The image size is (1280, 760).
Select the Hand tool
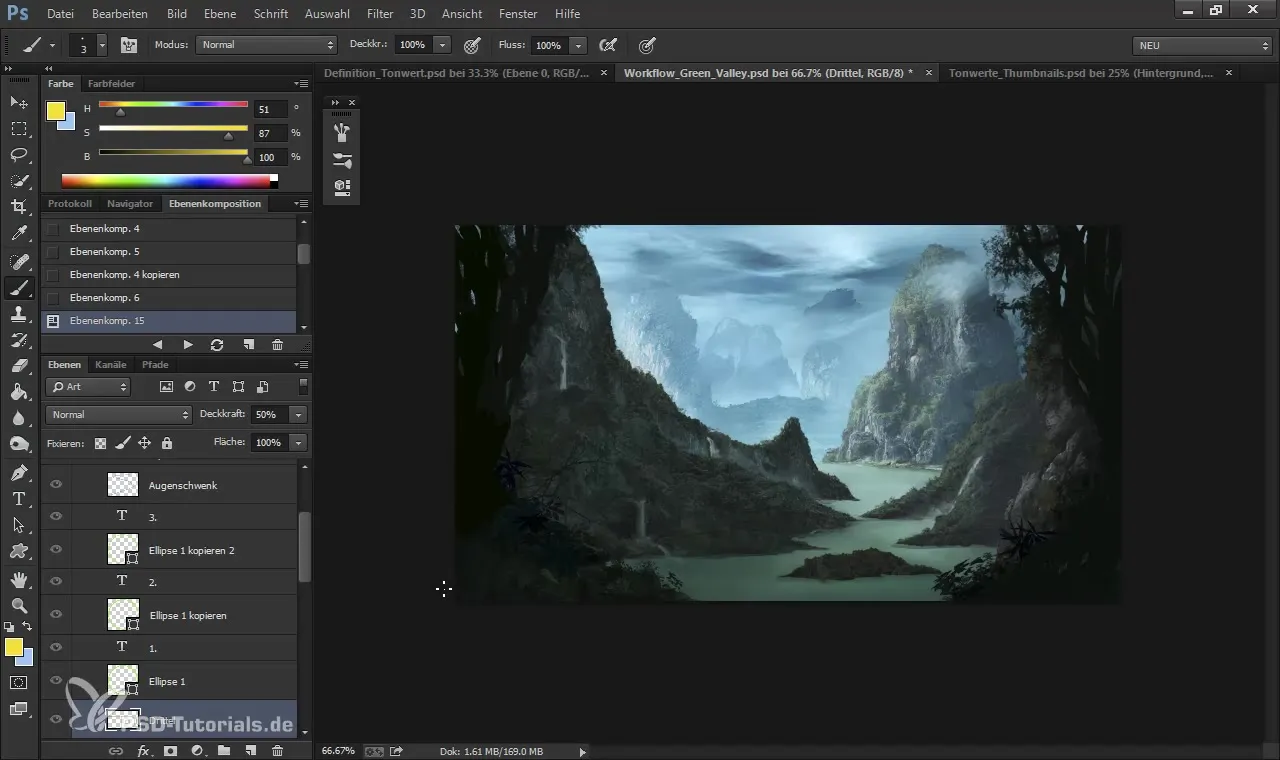pos(18,580)
